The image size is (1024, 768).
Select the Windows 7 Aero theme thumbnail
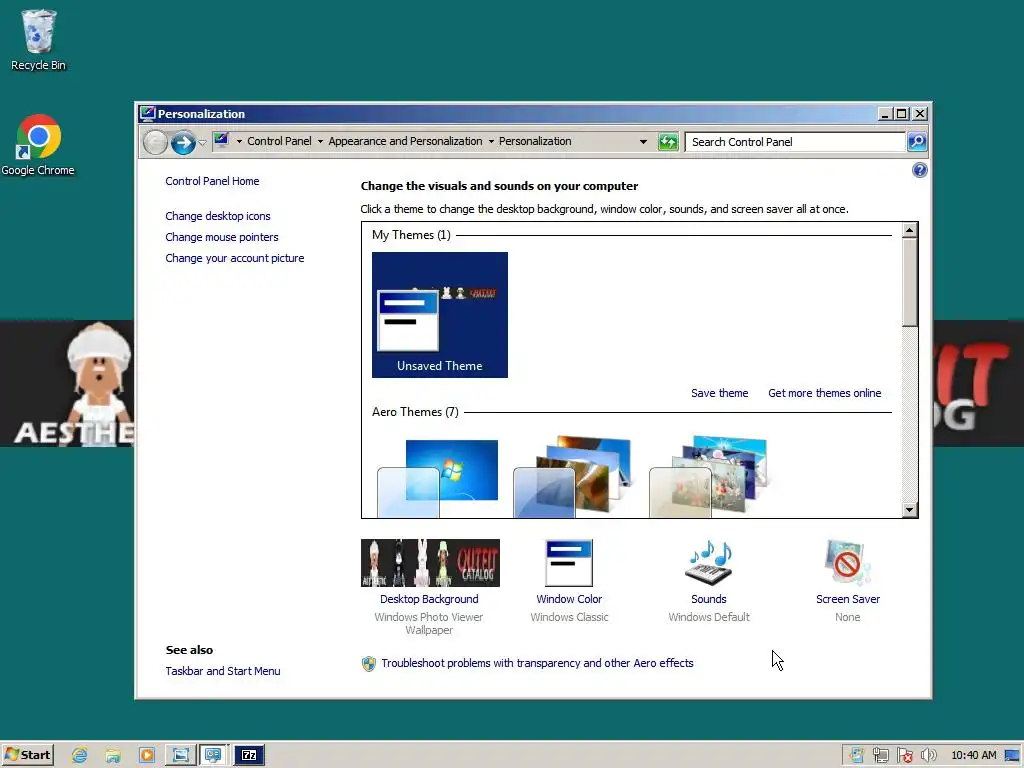438,478
